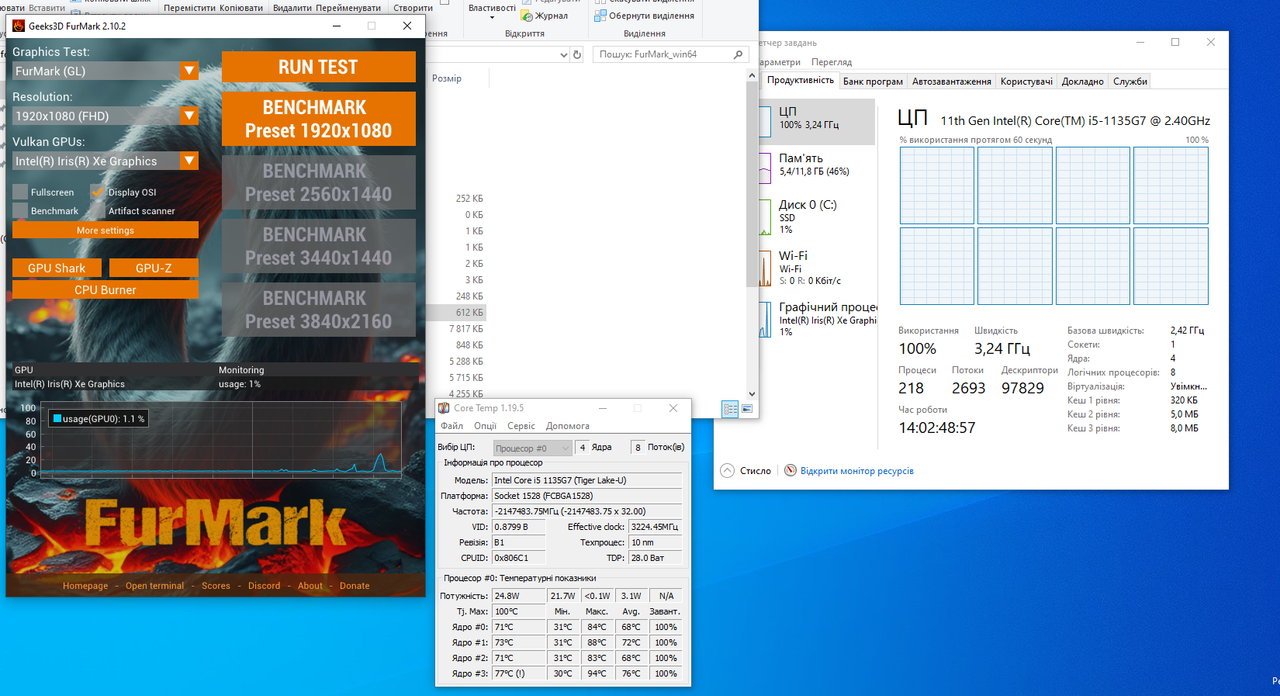Image resolution: width=1280 pixels, height=696 pixels.
Task: Click the Explorer vertical scrollbar
Action: 751,235
